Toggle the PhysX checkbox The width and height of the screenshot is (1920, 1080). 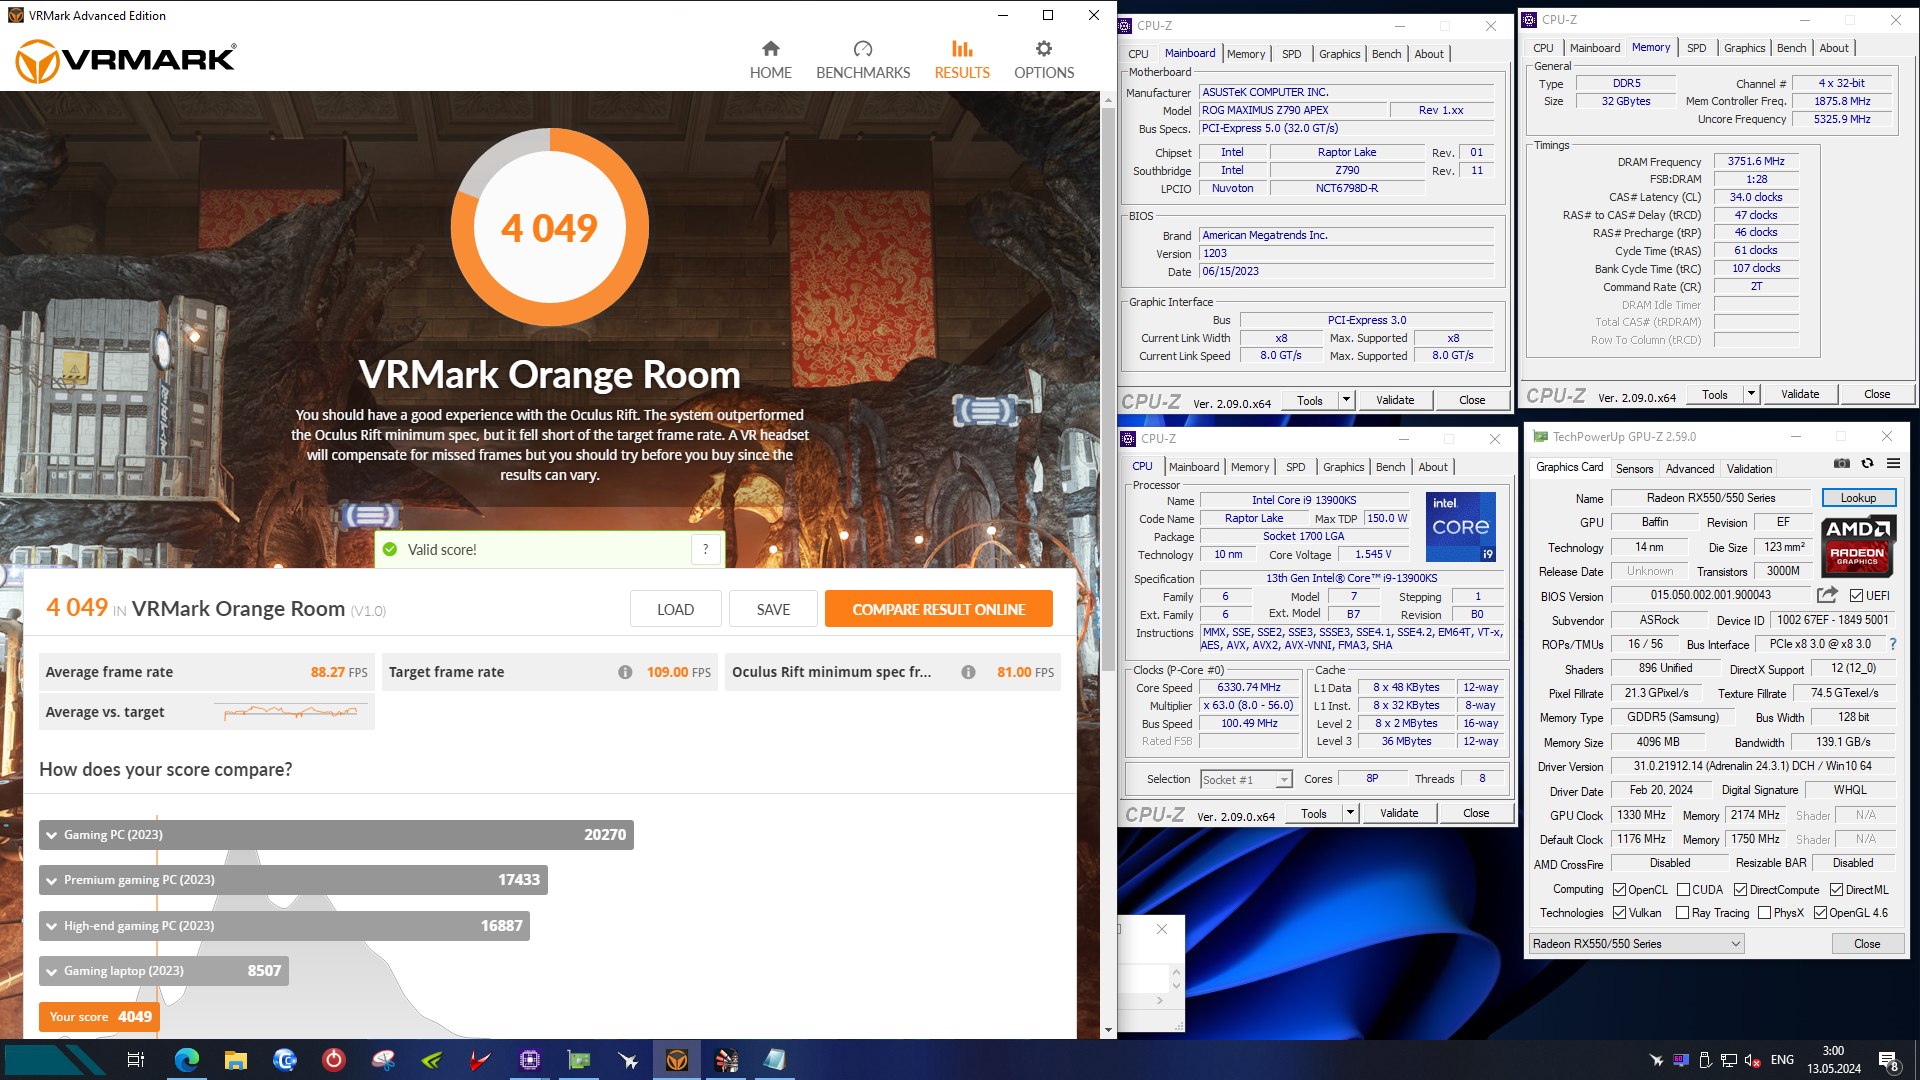pos(1764,913)
